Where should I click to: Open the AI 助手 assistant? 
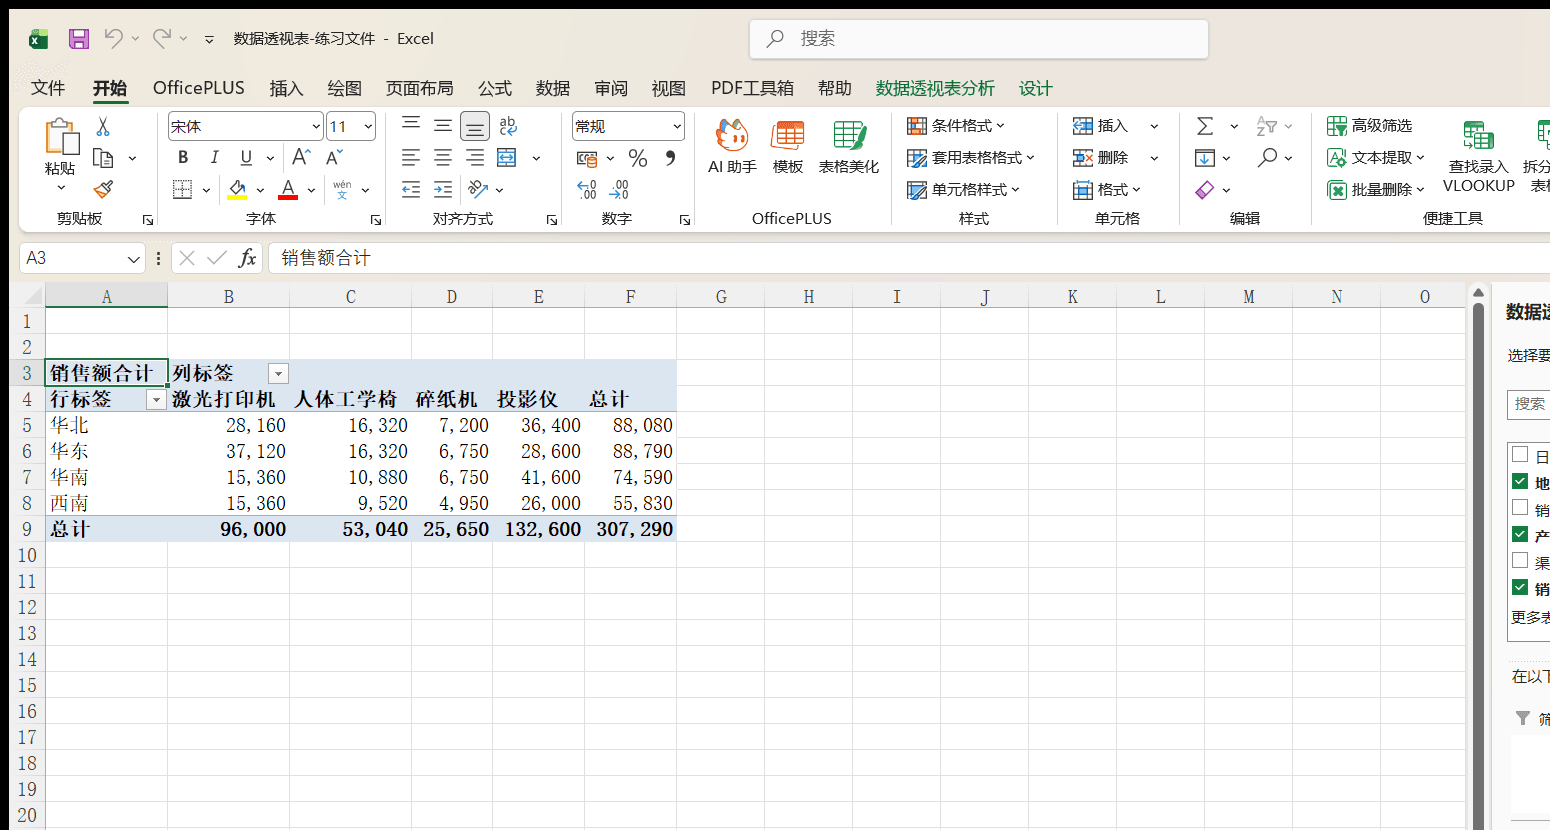coord(732,147)
